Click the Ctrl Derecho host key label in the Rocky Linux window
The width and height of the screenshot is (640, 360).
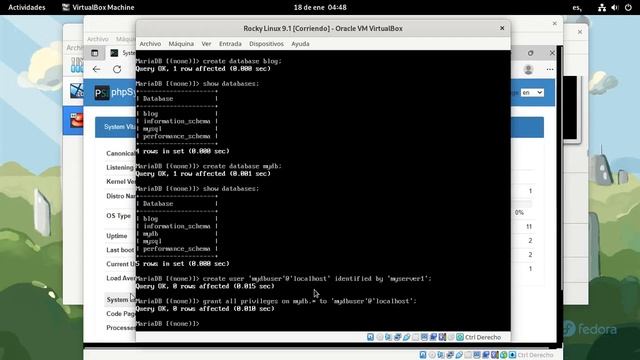pos(483,337)
